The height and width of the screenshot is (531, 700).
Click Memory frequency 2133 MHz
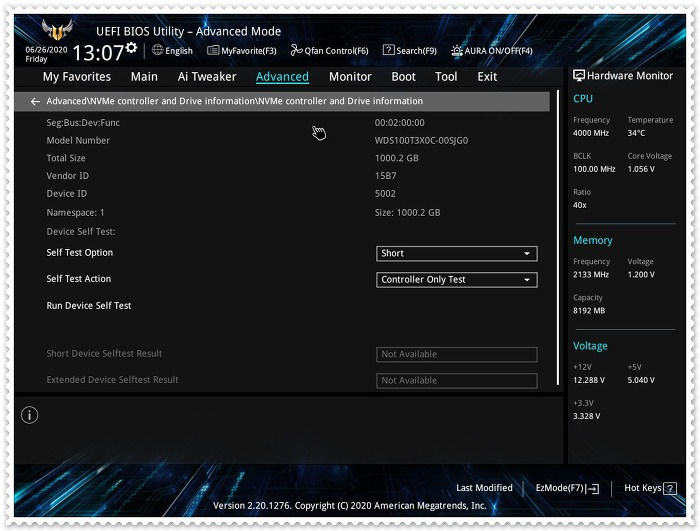[591, 275]
